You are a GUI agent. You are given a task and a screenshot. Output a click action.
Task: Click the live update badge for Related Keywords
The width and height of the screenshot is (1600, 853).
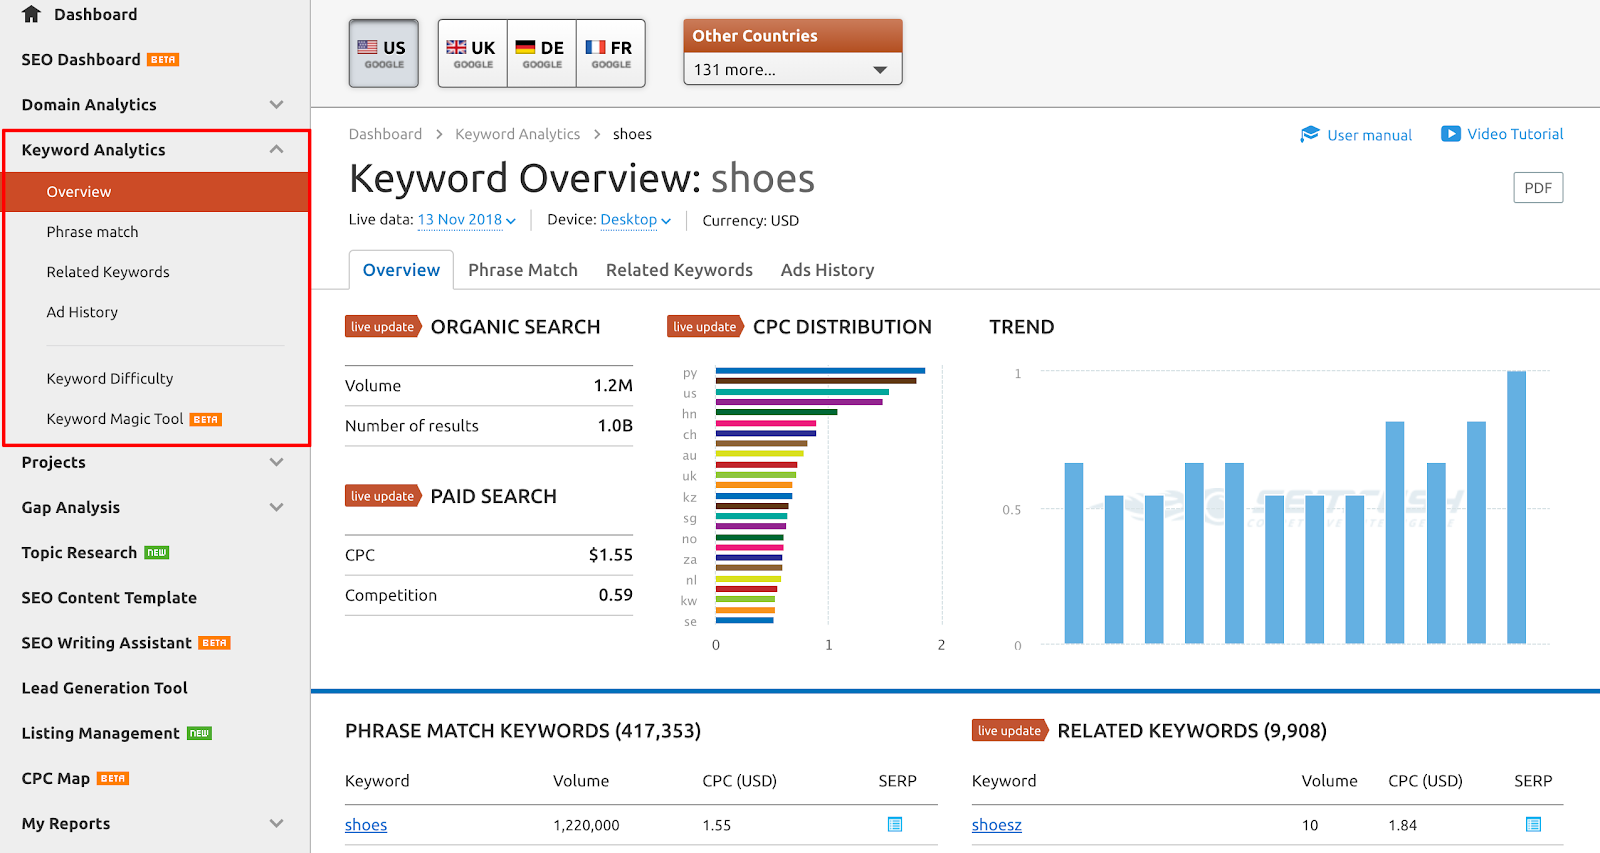[1010, 731]
